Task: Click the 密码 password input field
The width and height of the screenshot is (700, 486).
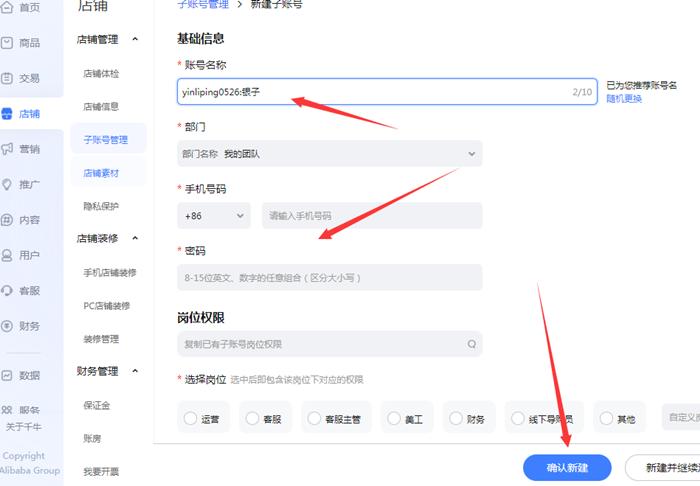Action: tap(329, 278)
